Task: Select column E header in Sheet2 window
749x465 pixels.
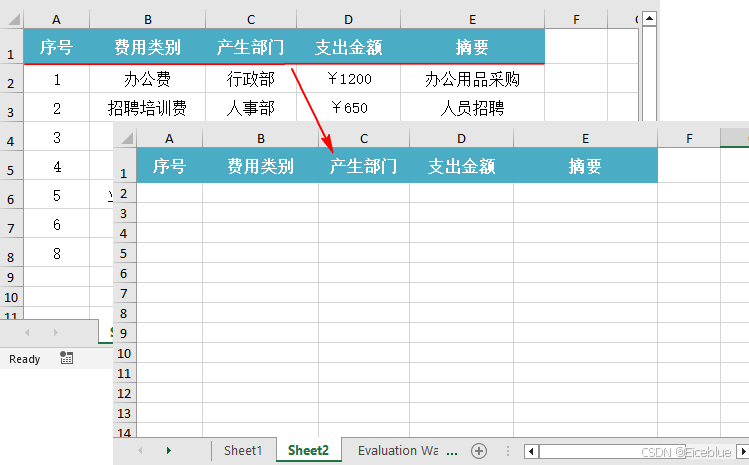Action: pos(586,139)
